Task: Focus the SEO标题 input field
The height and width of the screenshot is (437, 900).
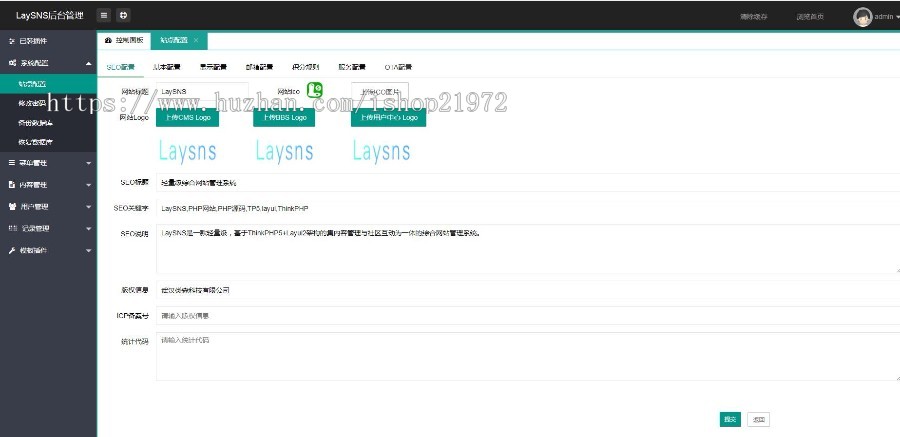Action: (528, 183)
